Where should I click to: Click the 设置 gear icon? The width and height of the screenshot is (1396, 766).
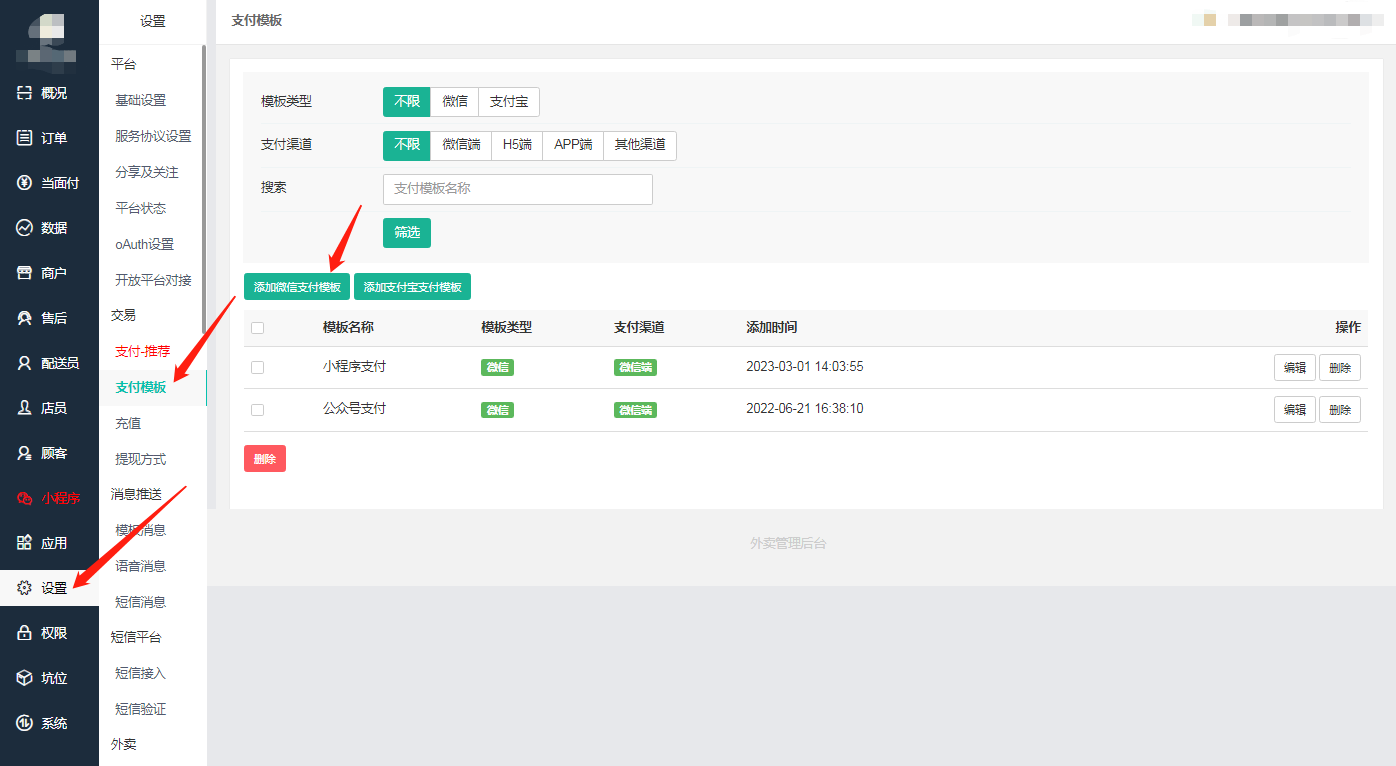pyautogui.click(x=25, y=588)
